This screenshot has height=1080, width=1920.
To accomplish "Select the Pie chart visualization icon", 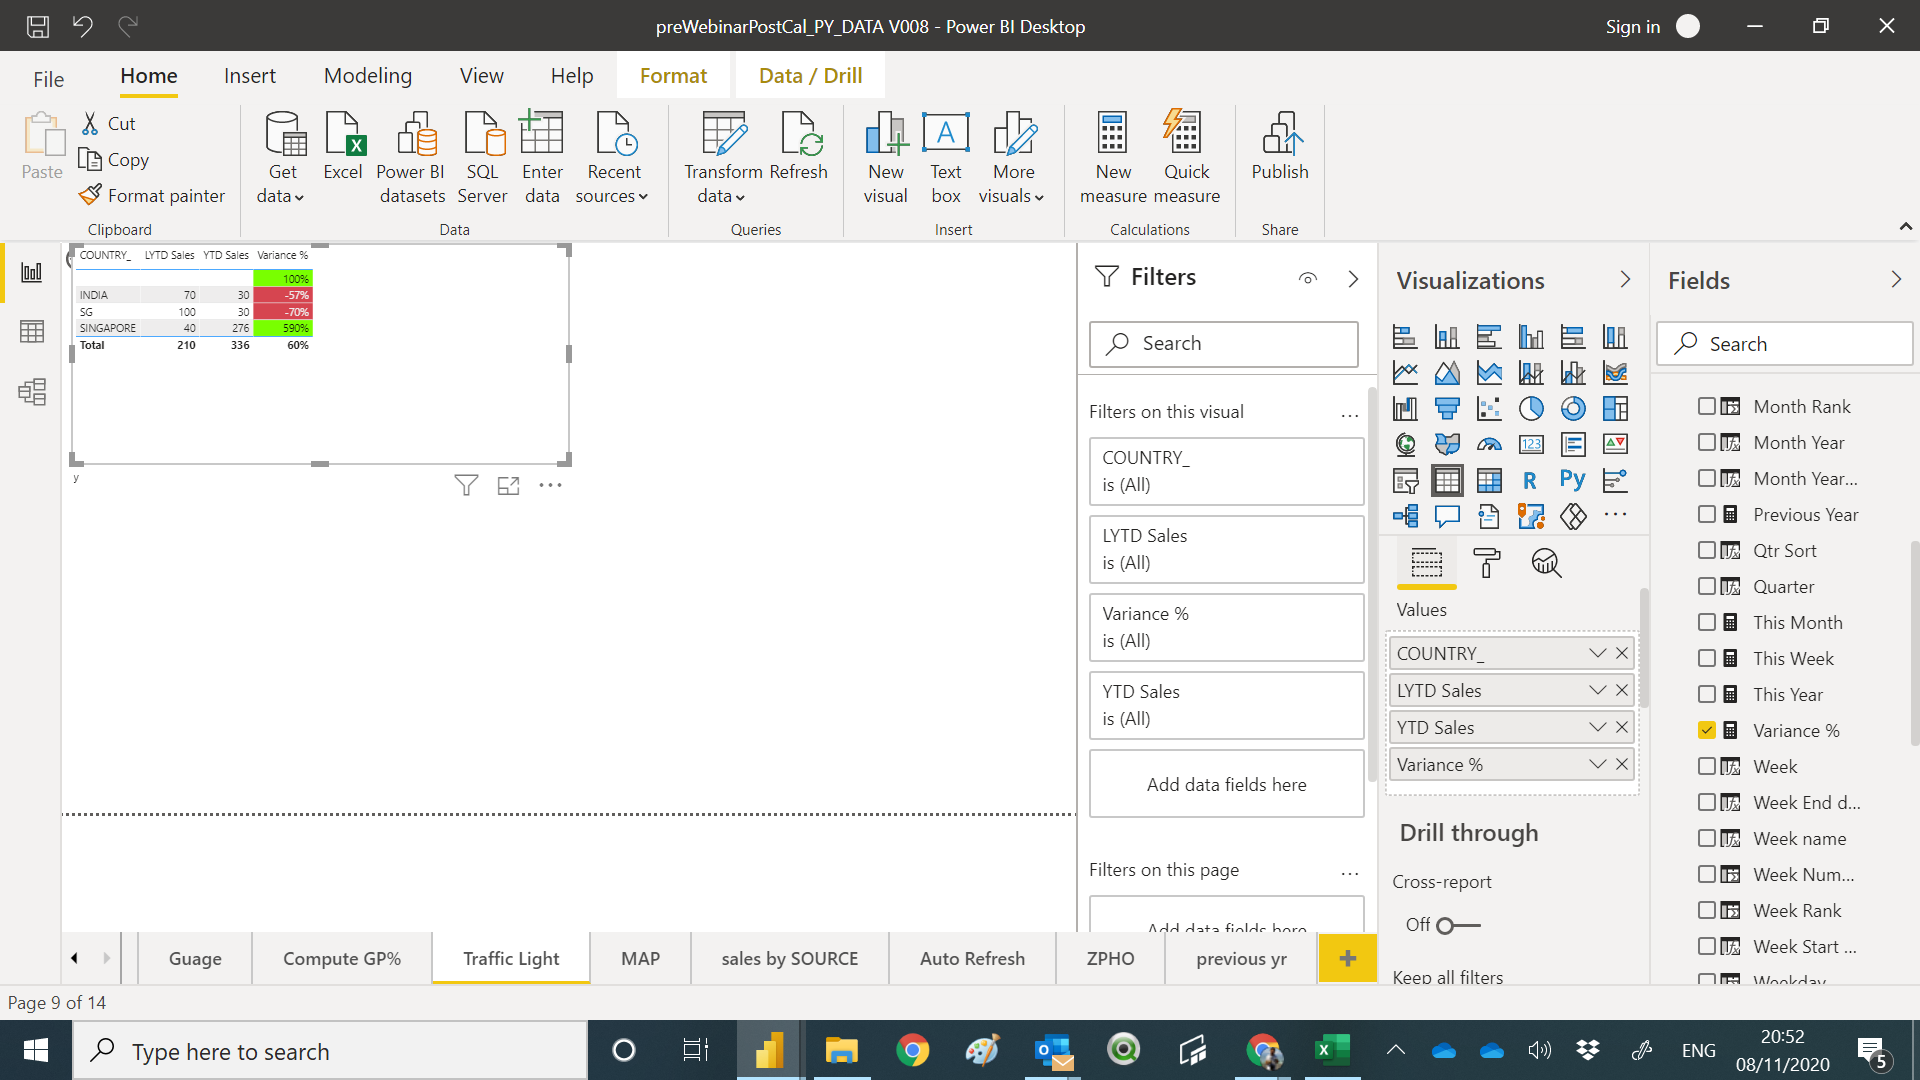I will point(1531,408).
